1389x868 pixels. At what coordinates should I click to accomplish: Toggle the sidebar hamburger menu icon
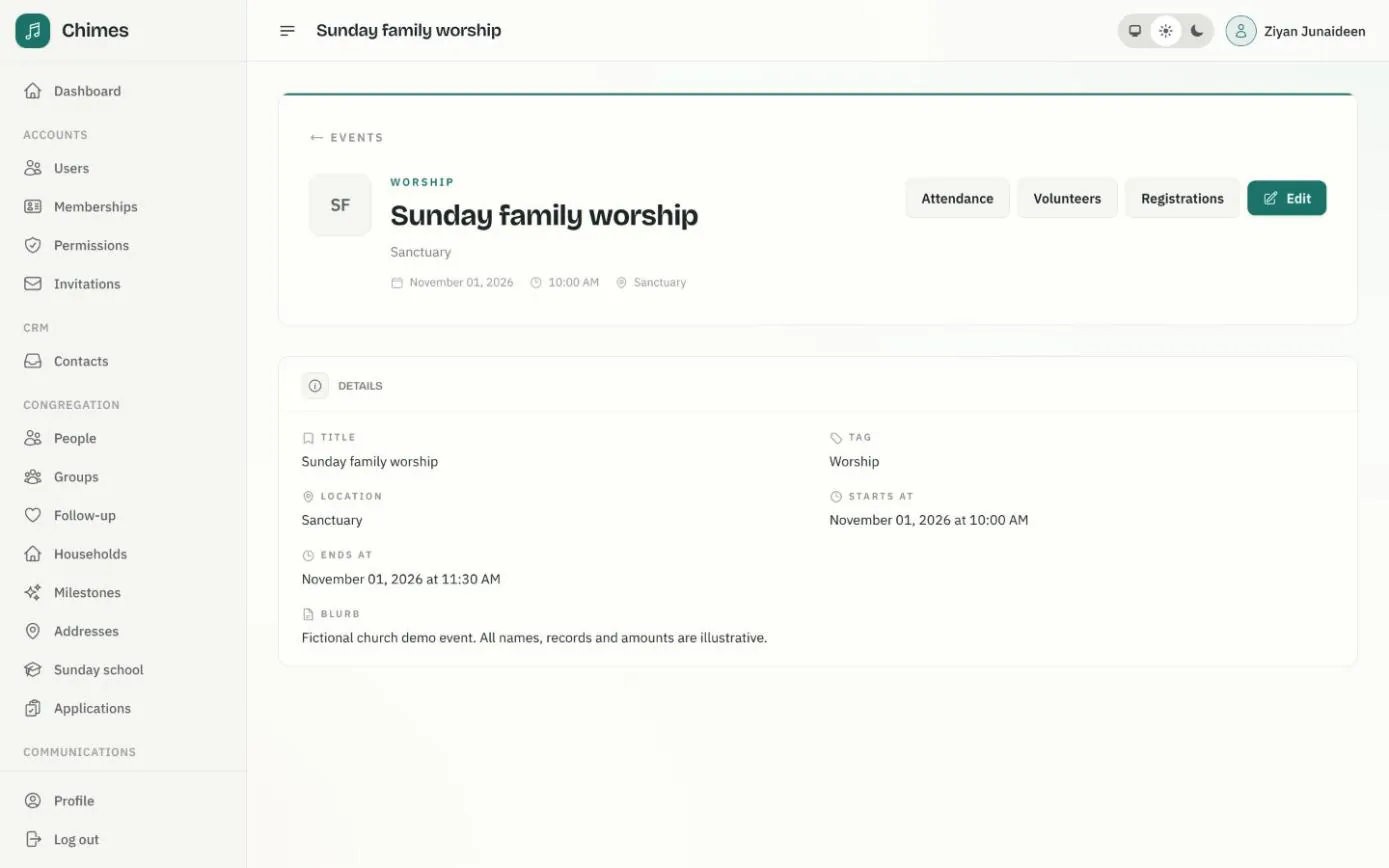pos(287,31)
